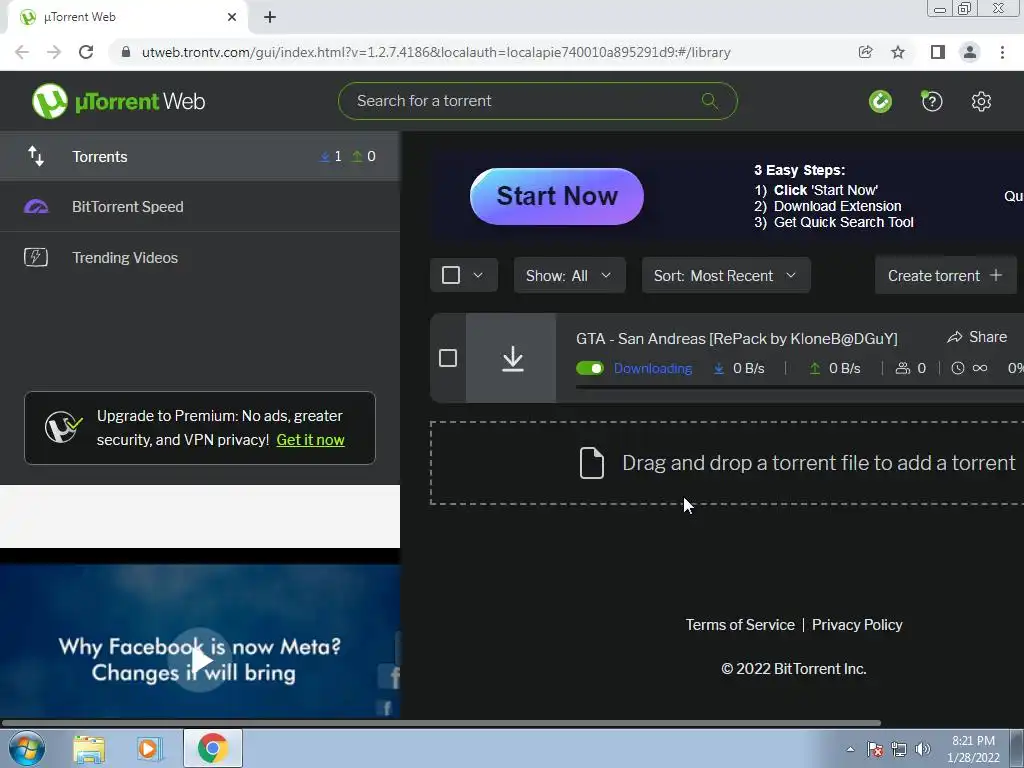The width and height of the screenshot is (1024, 768).
Task: Click the clock ETA icon
Action: (x=957, y=368)
